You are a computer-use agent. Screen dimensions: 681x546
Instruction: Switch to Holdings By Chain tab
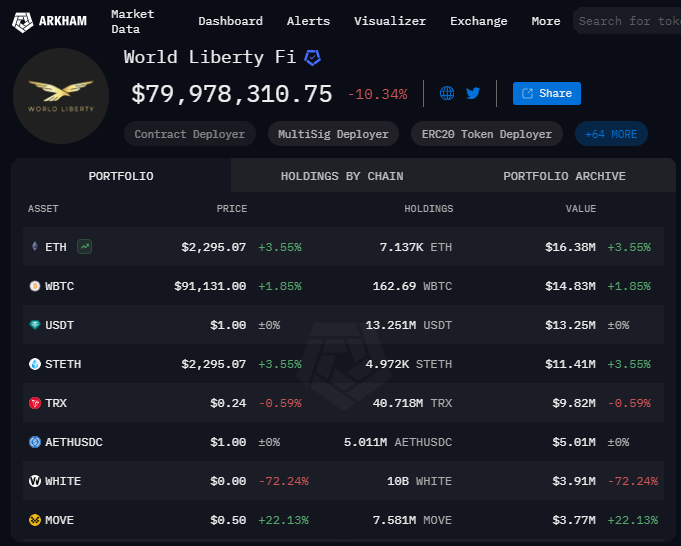pyautogui.click(x=342, y=176)
